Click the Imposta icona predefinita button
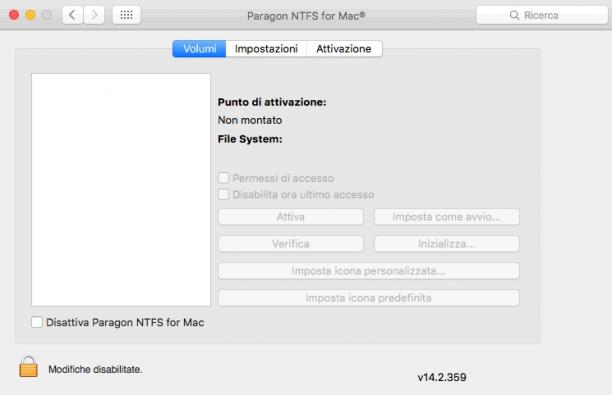 point(368,298)
